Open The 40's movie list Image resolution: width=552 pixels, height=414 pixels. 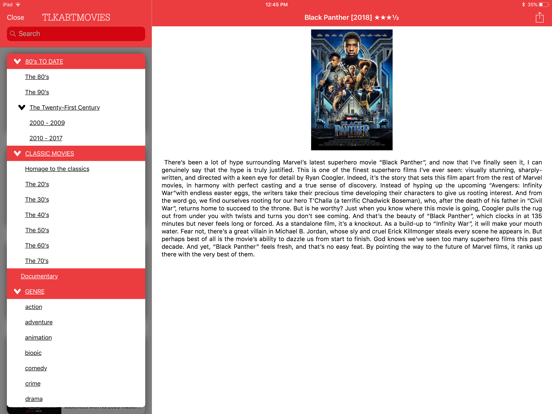[x=37, y=215]
